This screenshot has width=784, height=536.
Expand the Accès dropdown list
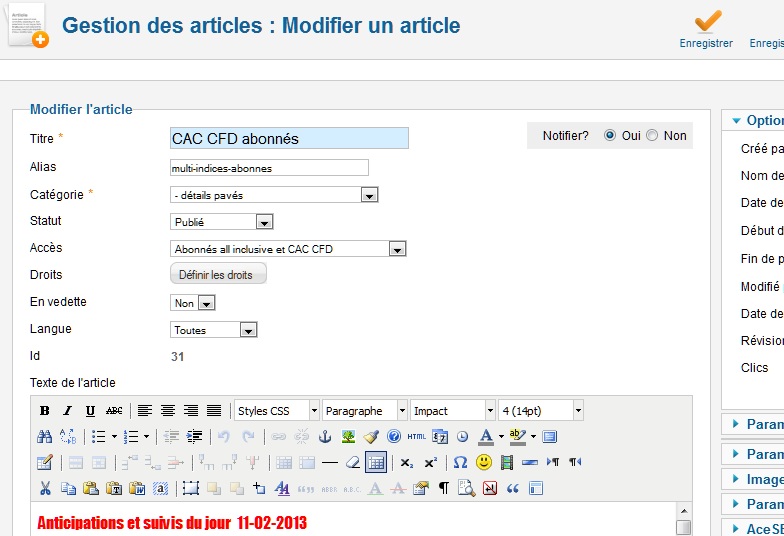pyautogui.click(x=288, y=249)
